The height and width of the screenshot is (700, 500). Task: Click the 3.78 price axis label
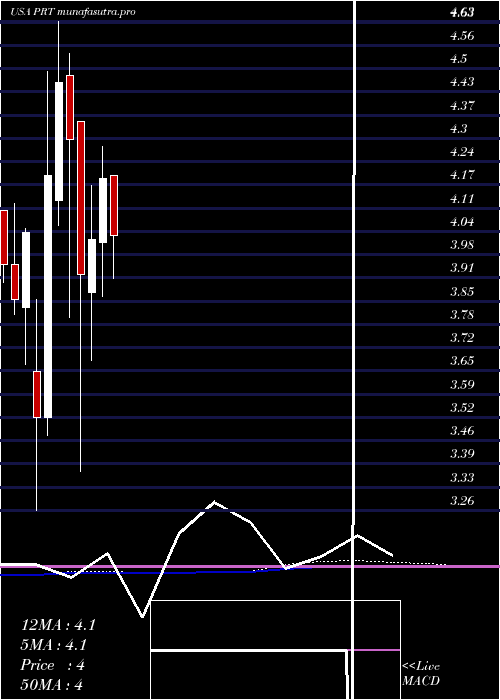[462, 315]
